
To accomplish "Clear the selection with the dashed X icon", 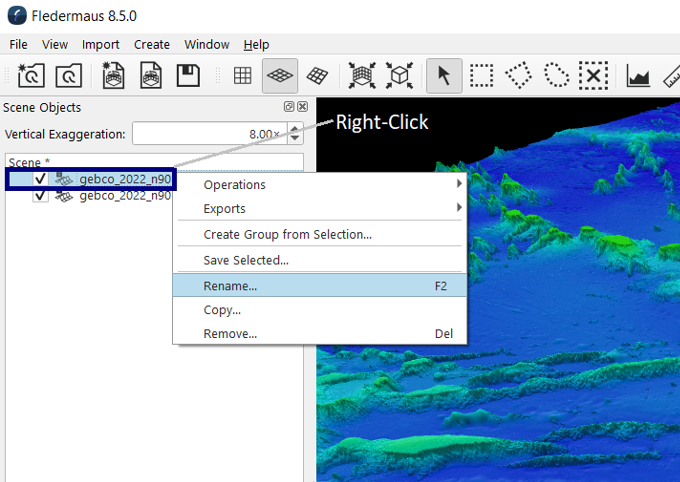I will click(x=593, y=76).
